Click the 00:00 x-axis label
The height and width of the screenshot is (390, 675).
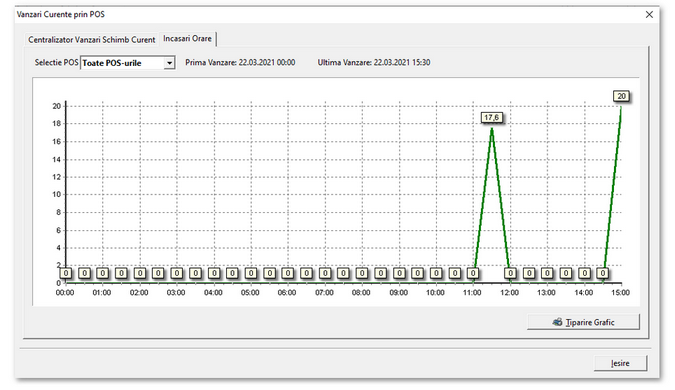tap(65, 293)
